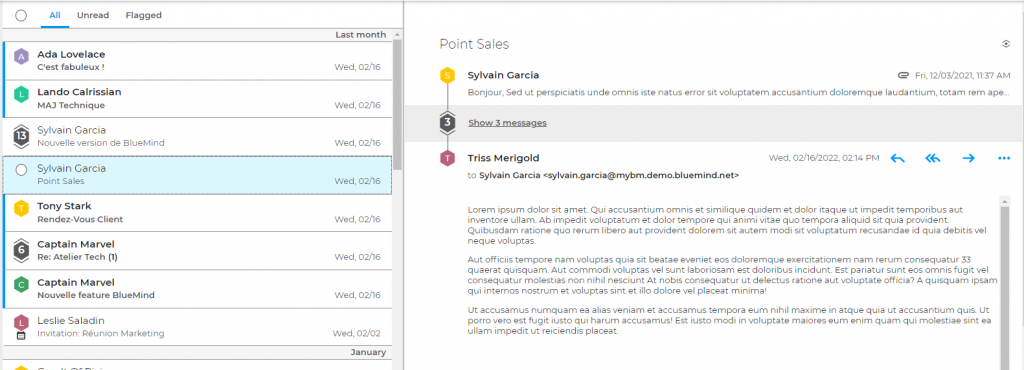Switch to the All tab
The height and width of the screenshot is (370, 1024).
pyautogui.click(x=55, y=15)
